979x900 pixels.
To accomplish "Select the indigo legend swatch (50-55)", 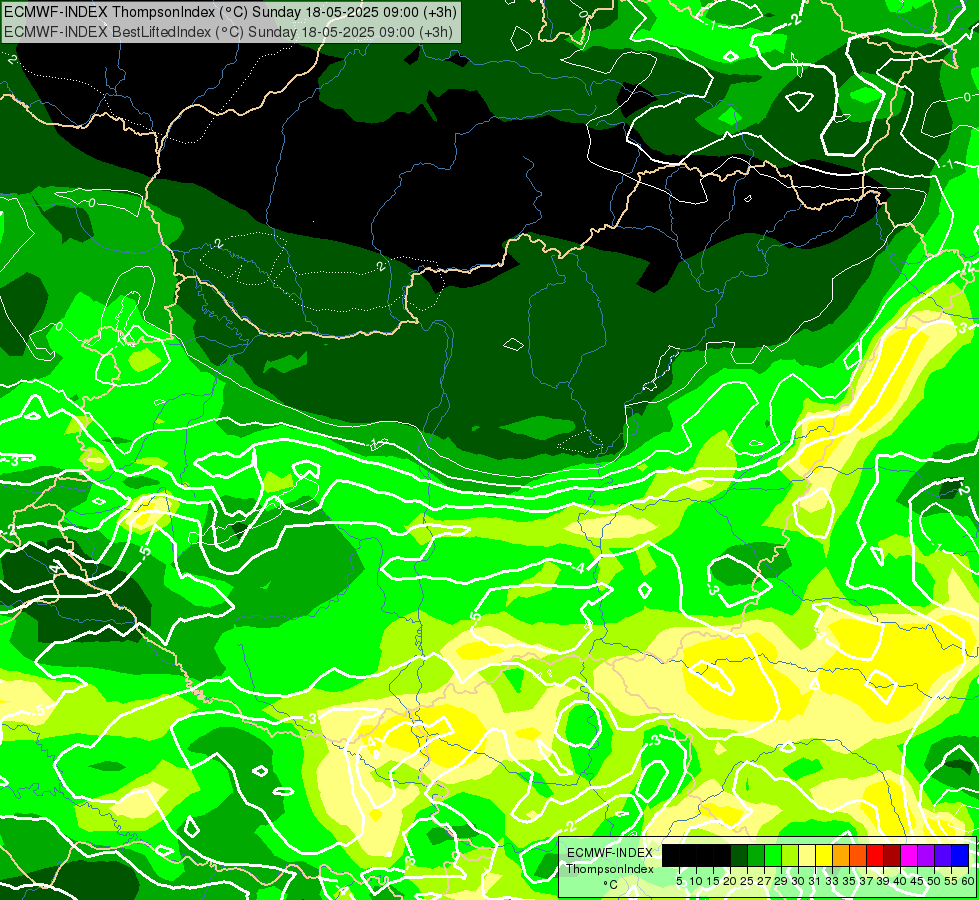I will click(943, 855).
